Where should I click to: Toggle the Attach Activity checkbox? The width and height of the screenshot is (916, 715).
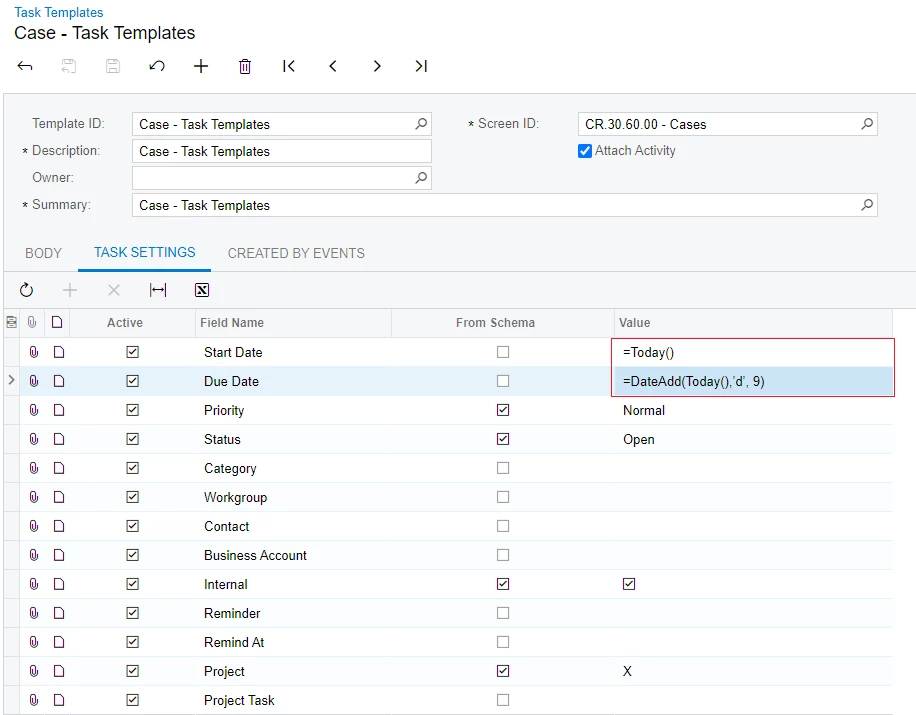585,151
